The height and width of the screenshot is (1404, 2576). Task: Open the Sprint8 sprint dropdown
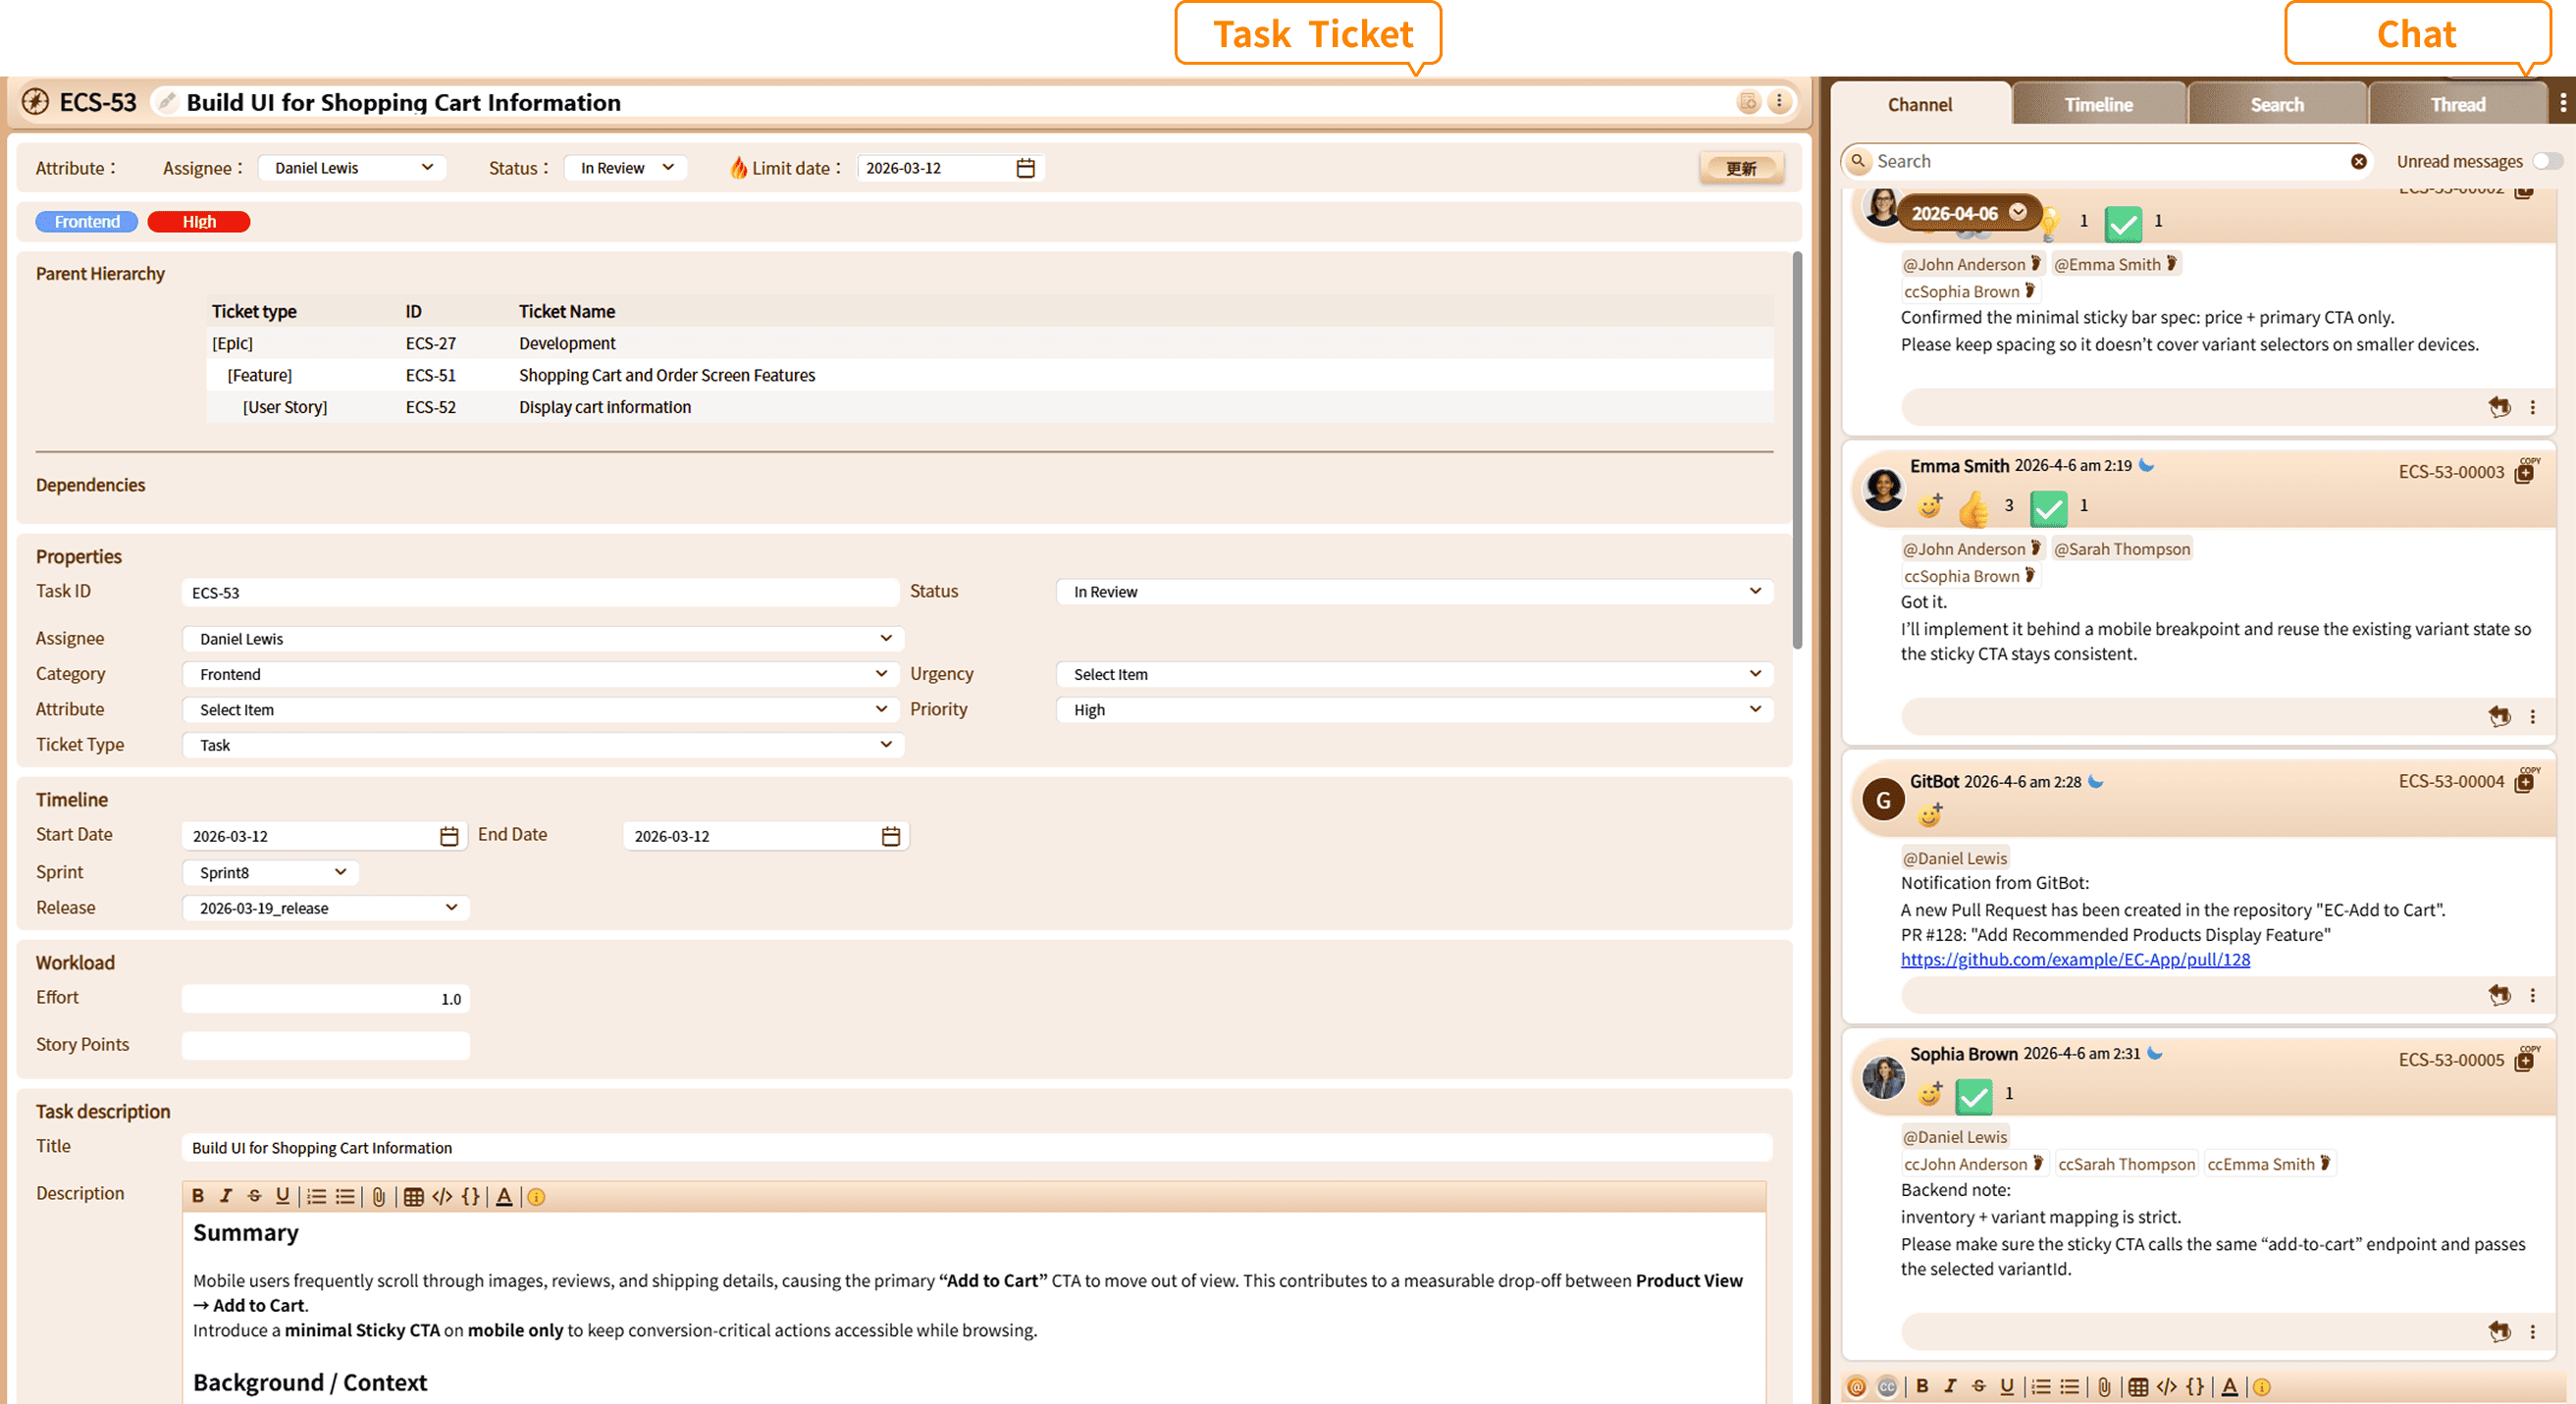pos(271,872)
